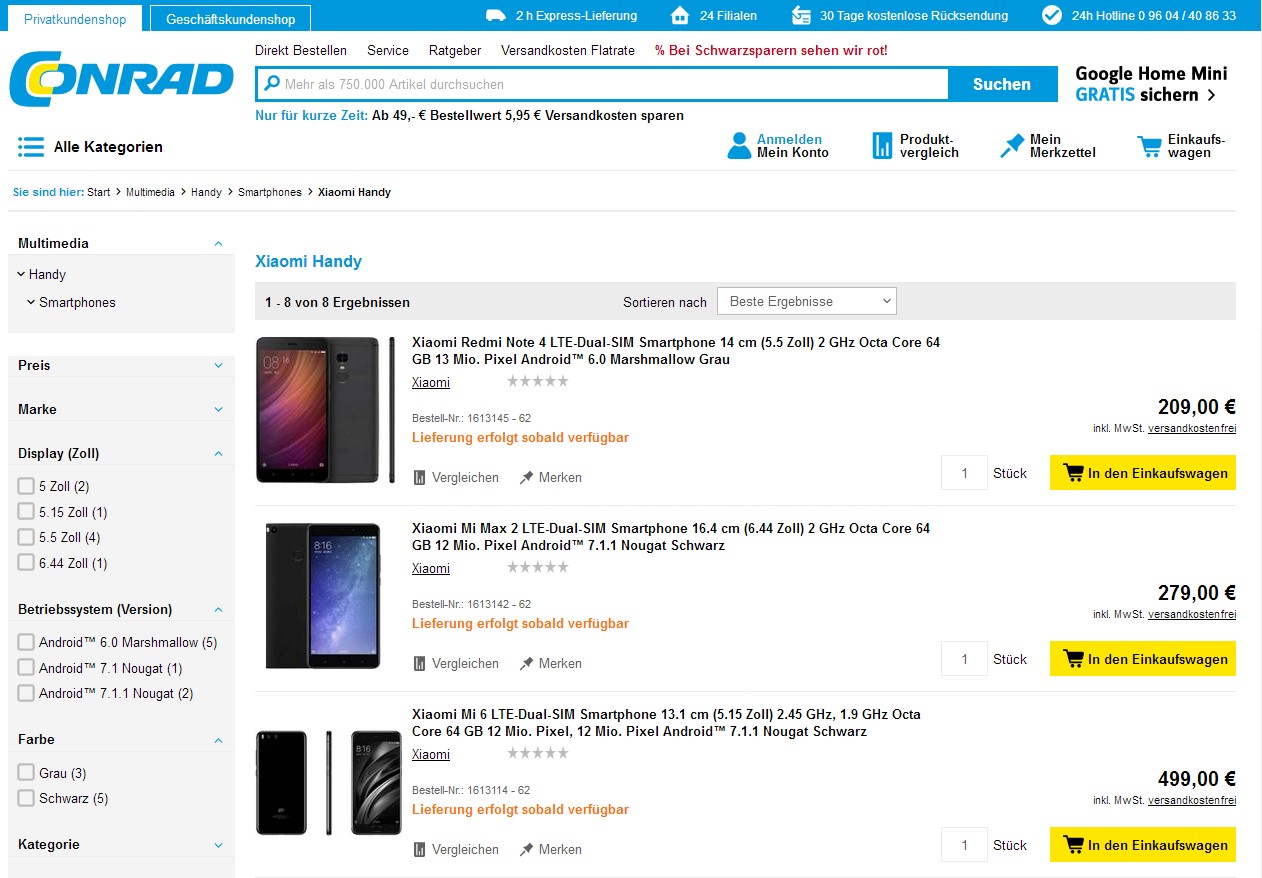Click Multimedia in the breadcrumb
This screenshot has width=1262, height=878.
[150, 192]
